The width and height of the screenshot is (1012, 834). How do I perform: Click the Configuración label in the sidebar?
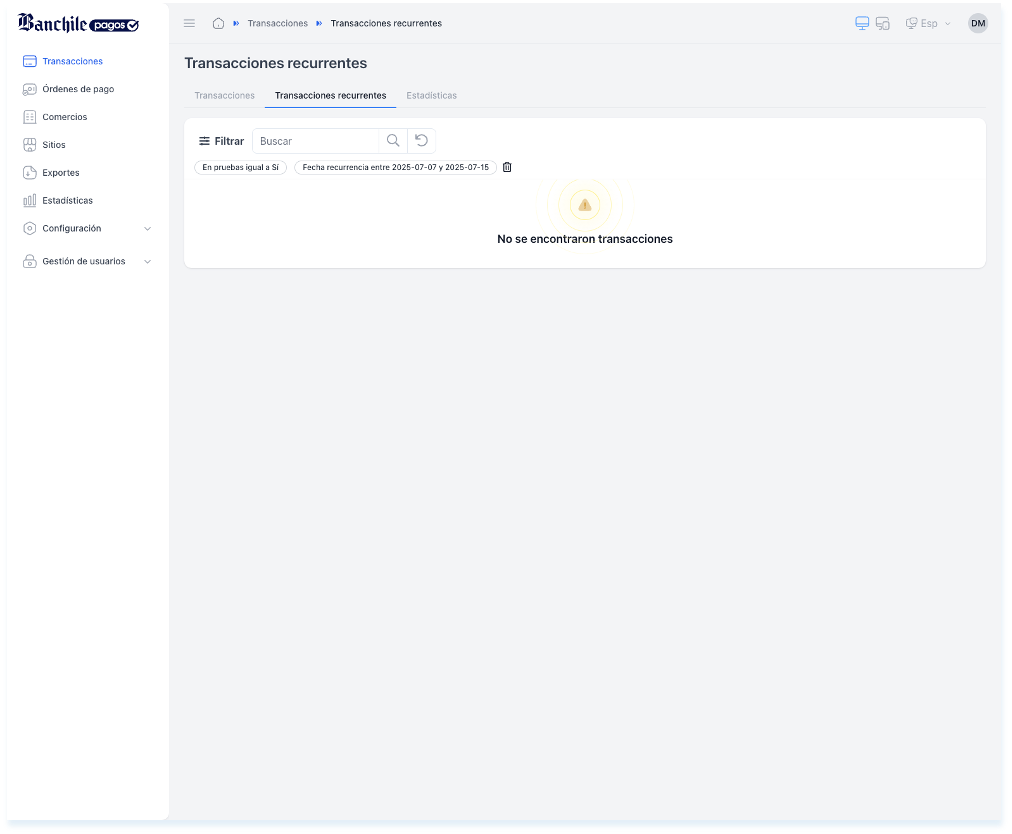pyautogui.click(x=72, y=228)
